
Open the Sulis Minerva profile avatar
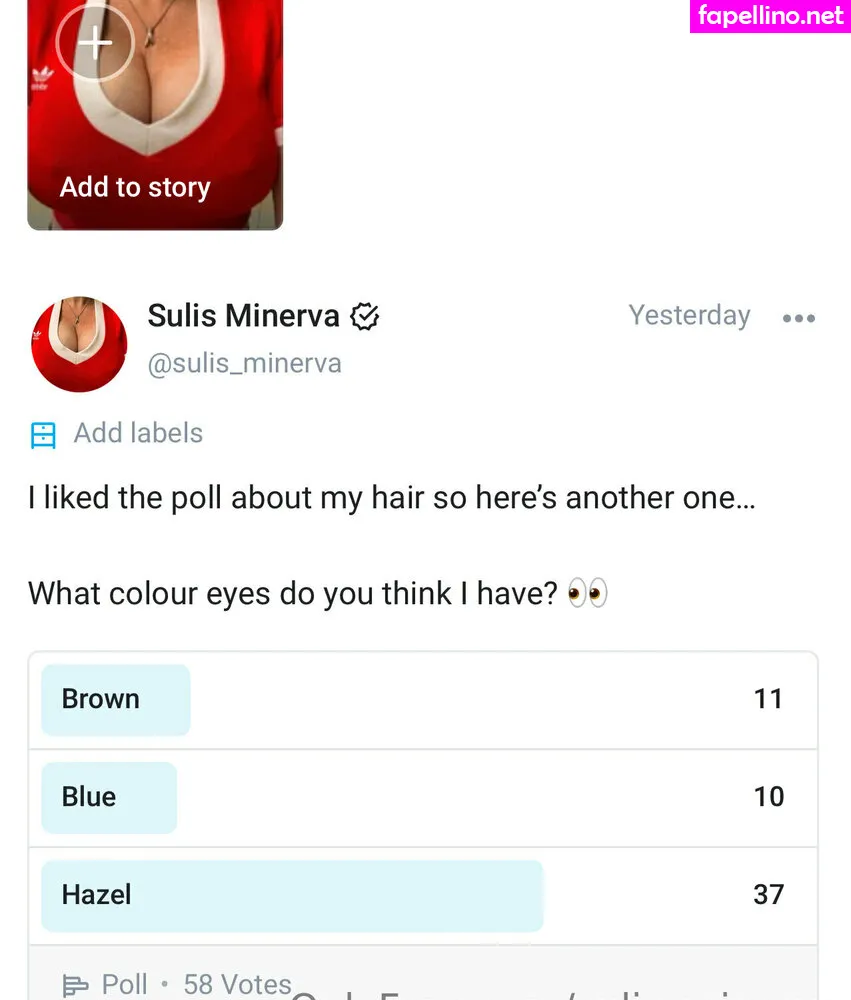[x=80, y=343]
